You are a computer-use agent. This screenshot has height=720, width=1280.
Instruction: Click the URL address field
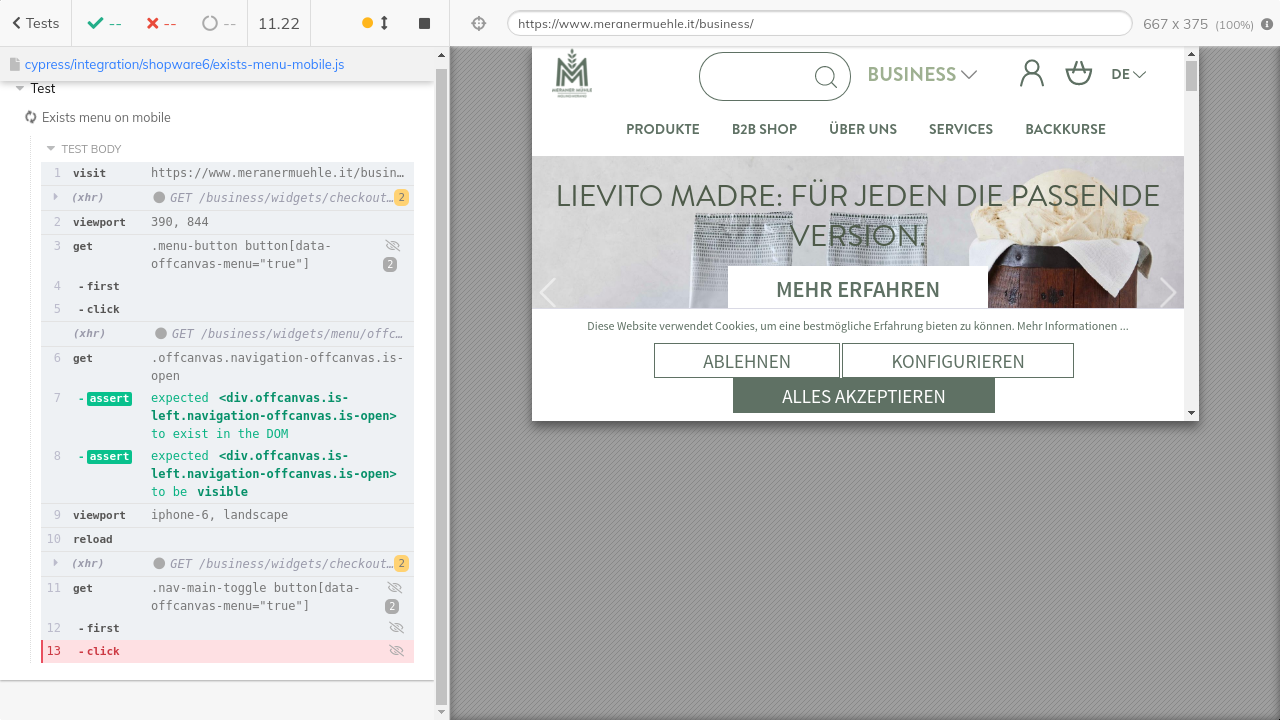819,23
